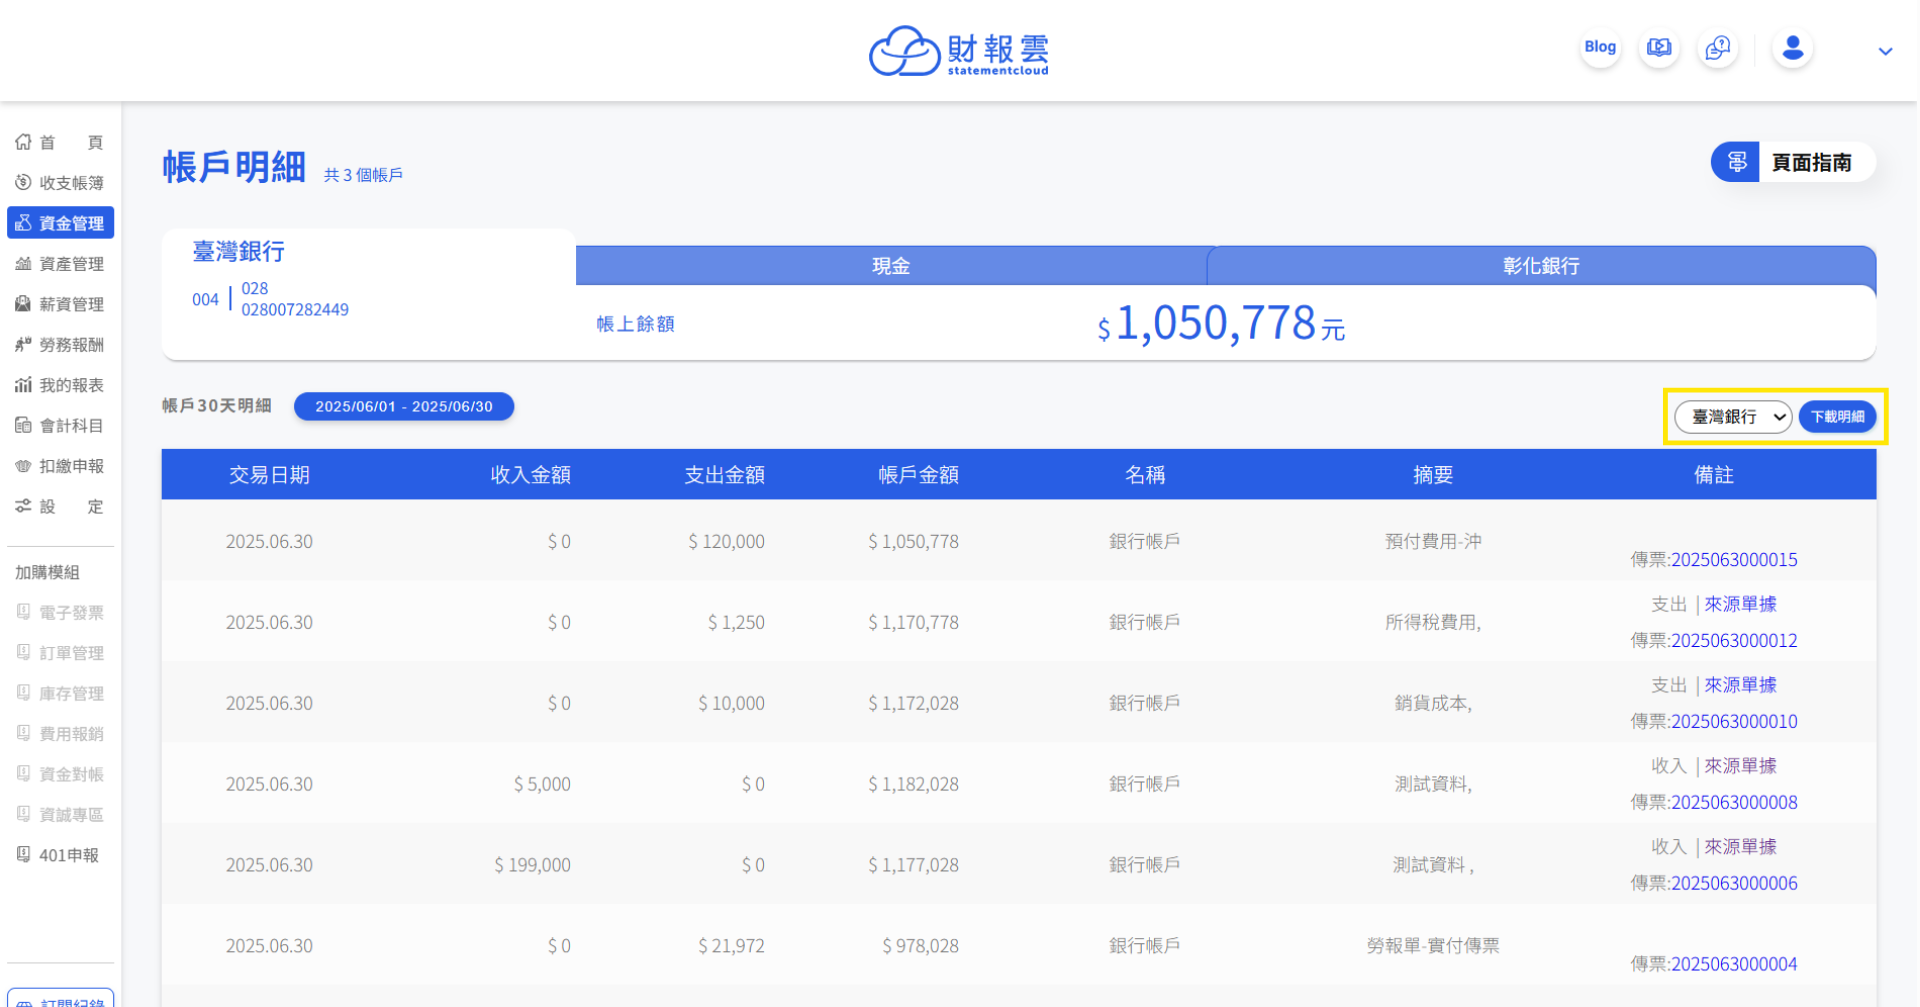Expand the account chevron at top right
Image resolution: width=1920 pixels, height=1007 pixels.
(1885, 51)
